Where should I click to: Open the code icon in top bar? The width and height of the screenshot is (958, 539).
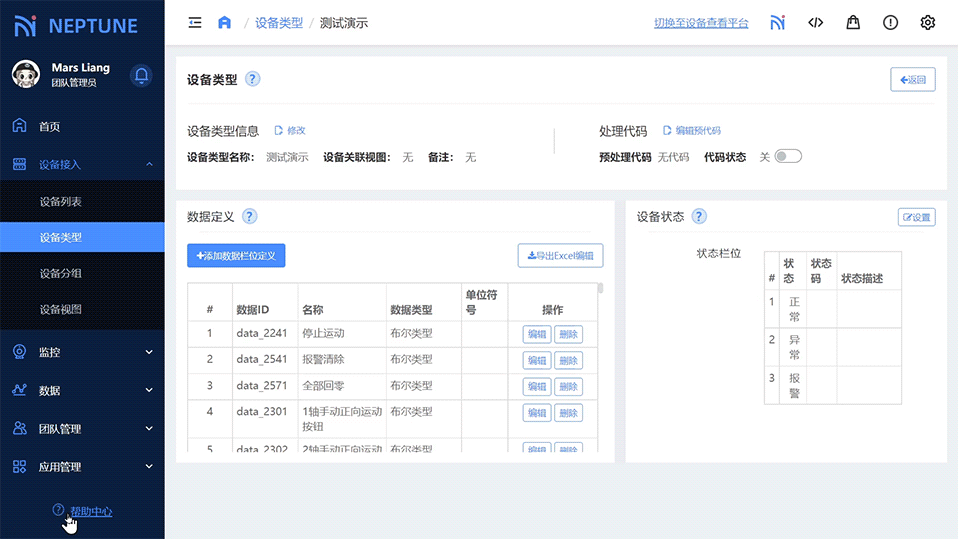(815, 22)
